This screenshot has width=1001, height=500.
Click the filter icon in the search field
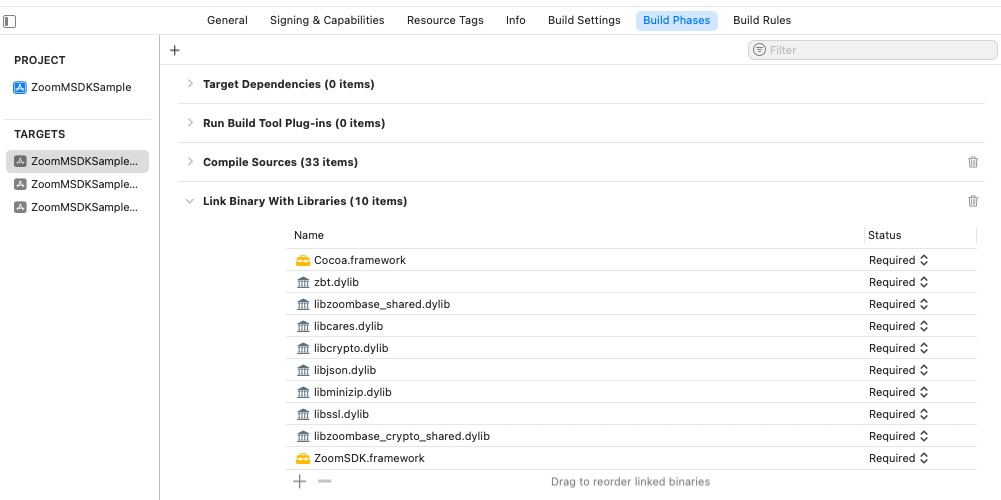pos(759,50)
